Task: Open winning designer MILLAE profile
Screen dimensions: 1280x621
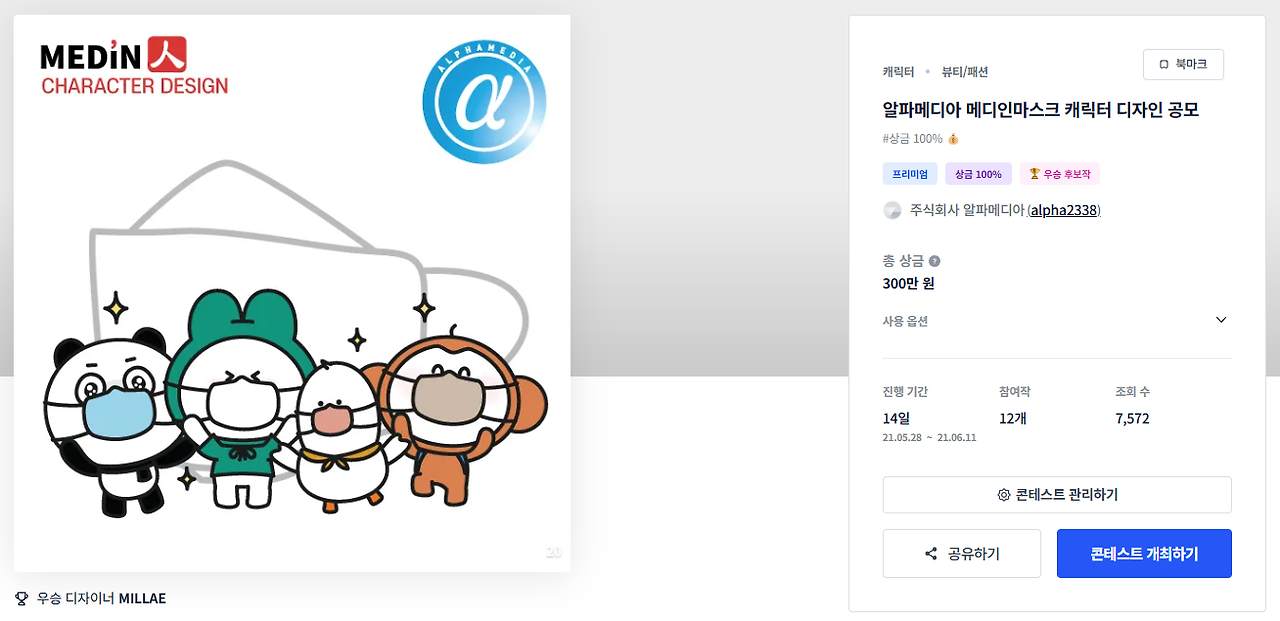Action: pyautogui.click(x=142, y=599)
